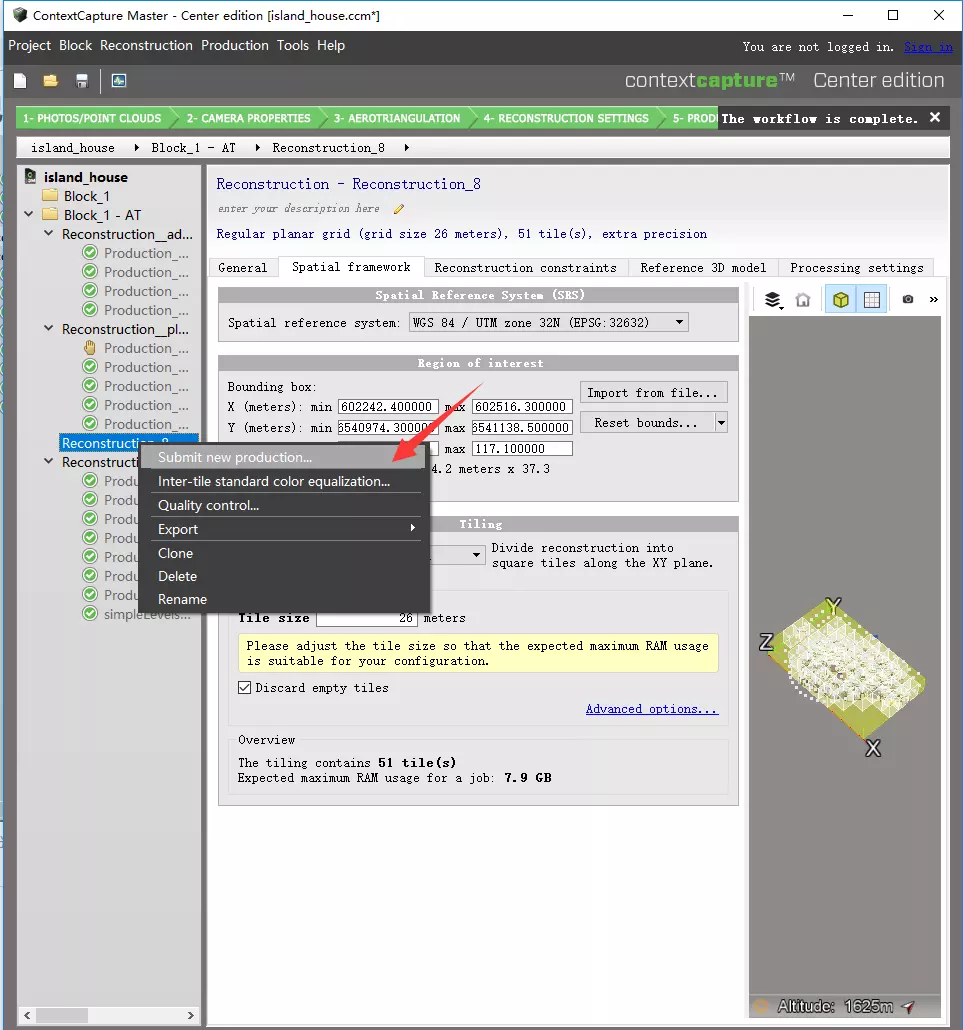Choose Rename in the context menu
Viewport: 963px width, 1030px height.
pos(283,599)
